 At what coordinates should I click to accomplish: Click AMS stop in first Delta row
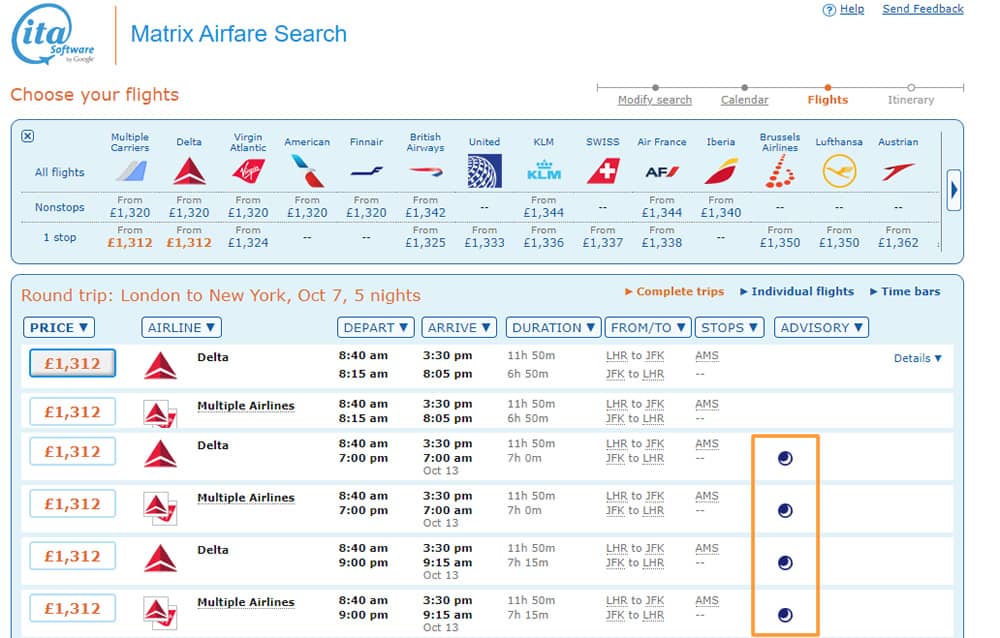coord(707,355)
